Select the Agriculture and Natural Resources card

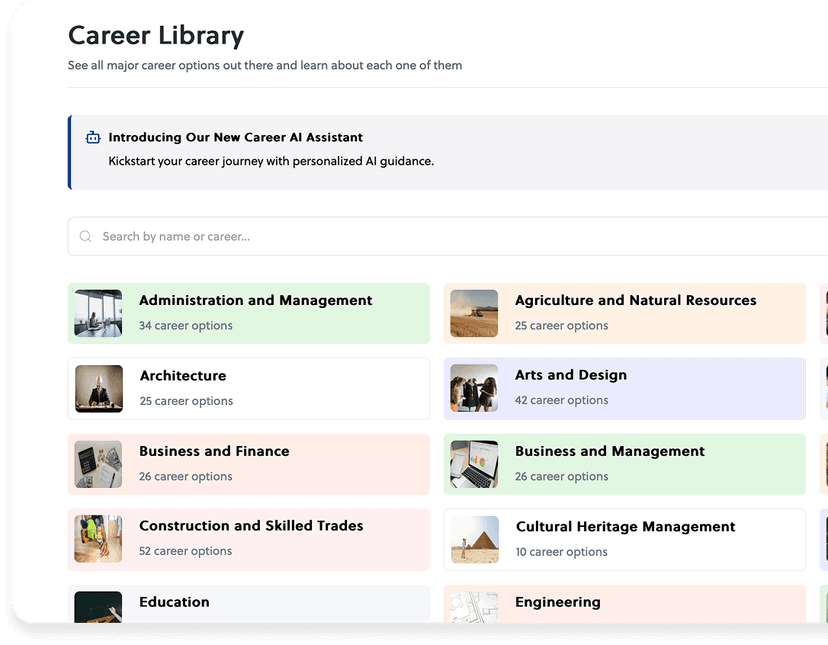point(635,300)
